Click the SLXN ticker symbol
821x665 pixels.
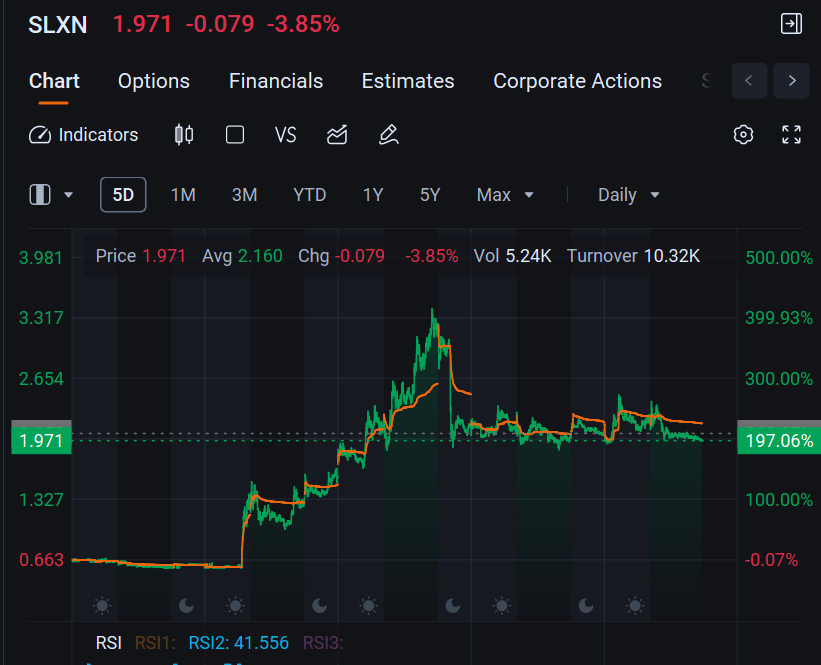58,25
